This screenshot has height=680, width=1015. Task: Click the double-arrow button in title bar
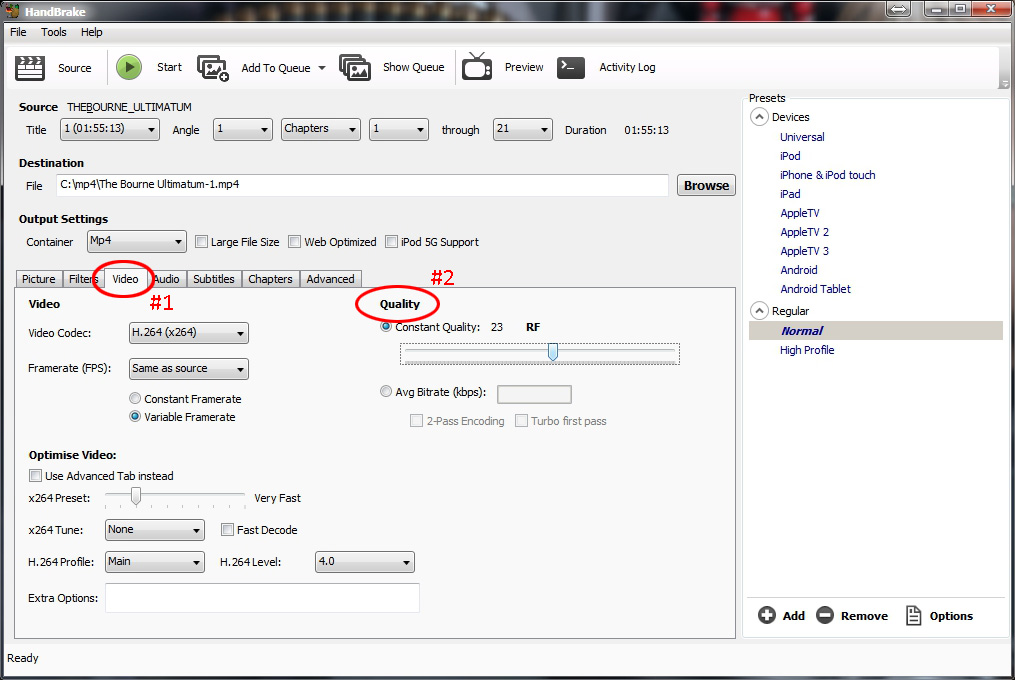(898, 9)
